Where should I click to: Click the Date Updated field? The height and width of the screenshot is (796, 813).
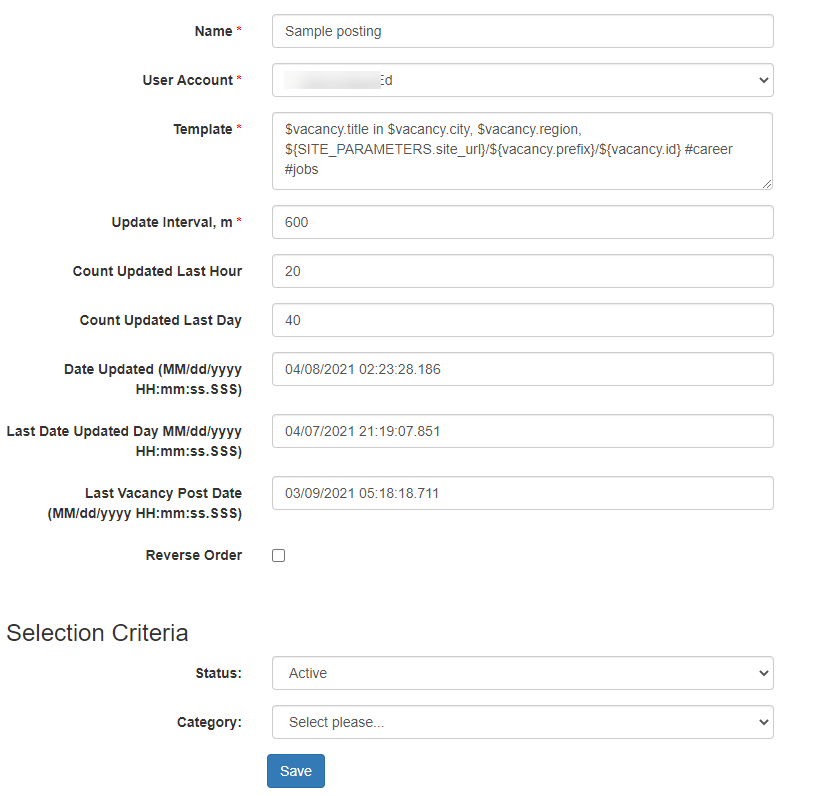(x=523, y=369)
